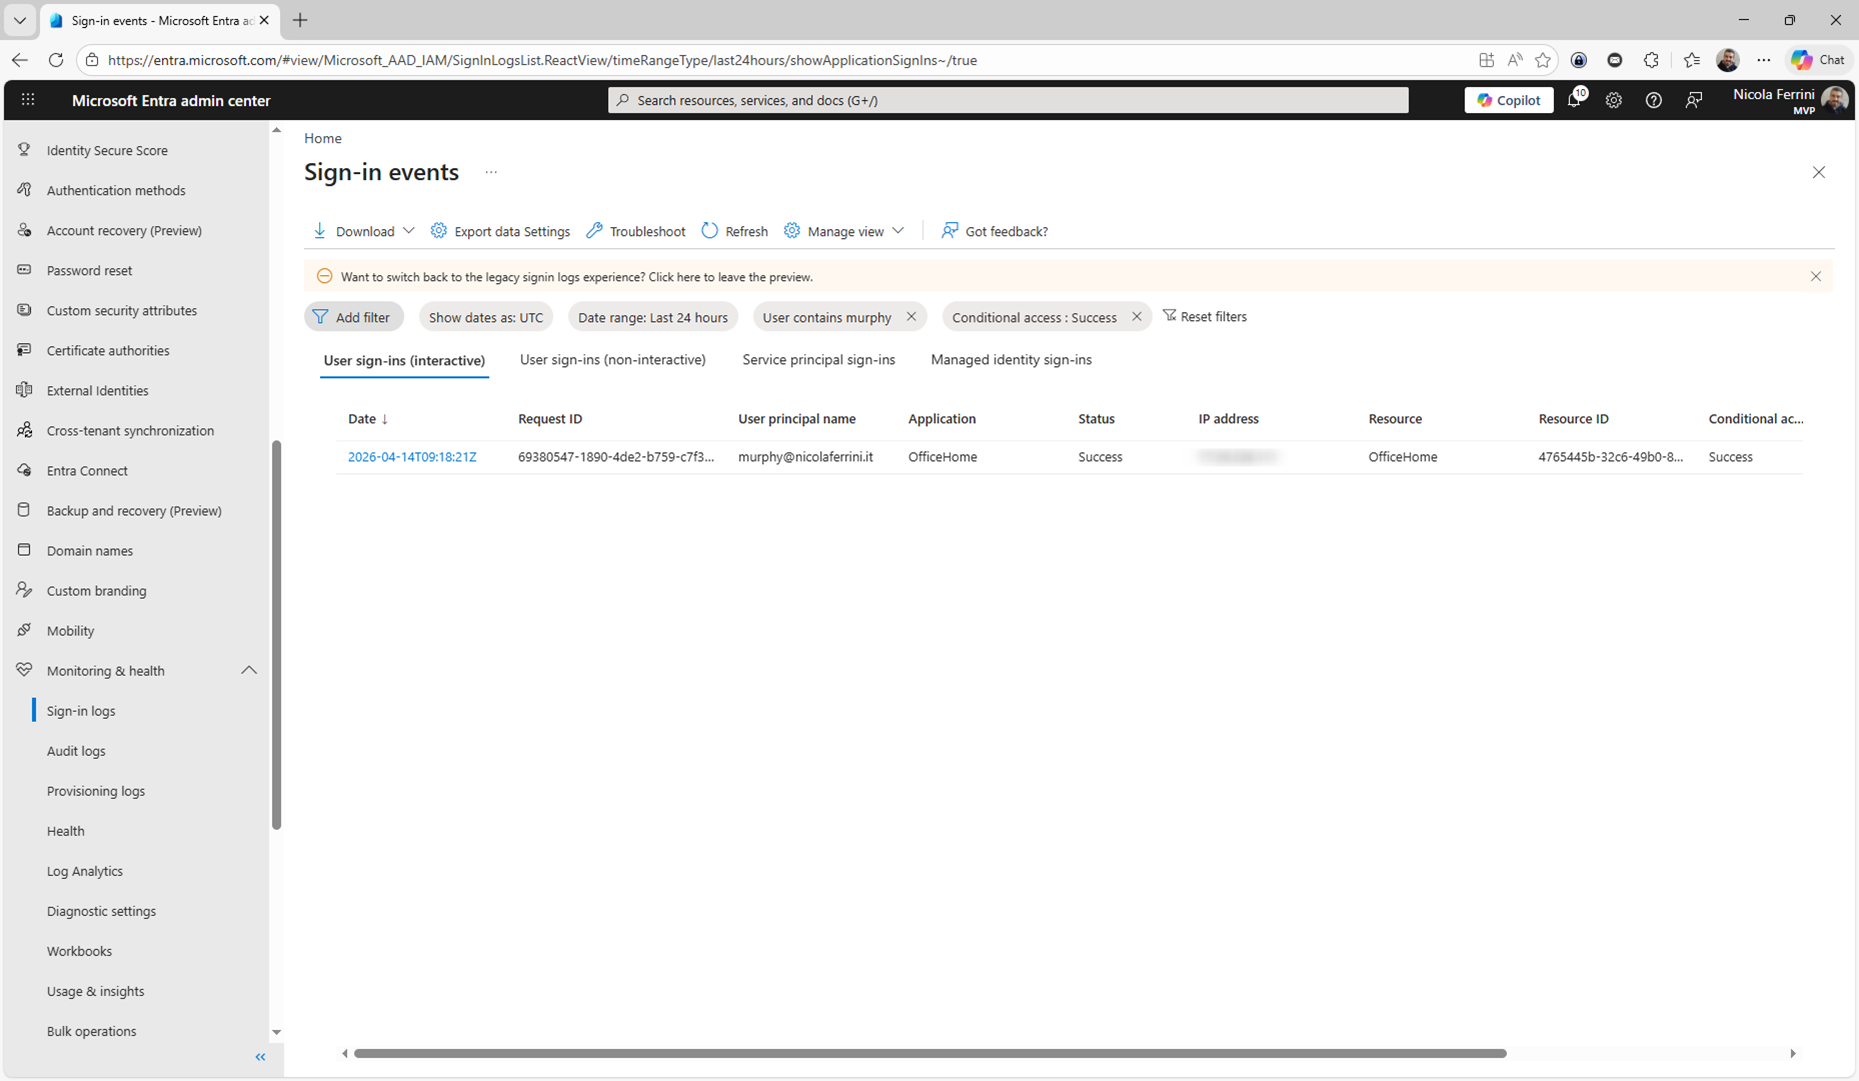Viewport: 1859px width, 1081px height.
Task: Open the browser tab search dropdown
Action: (20, 20)
